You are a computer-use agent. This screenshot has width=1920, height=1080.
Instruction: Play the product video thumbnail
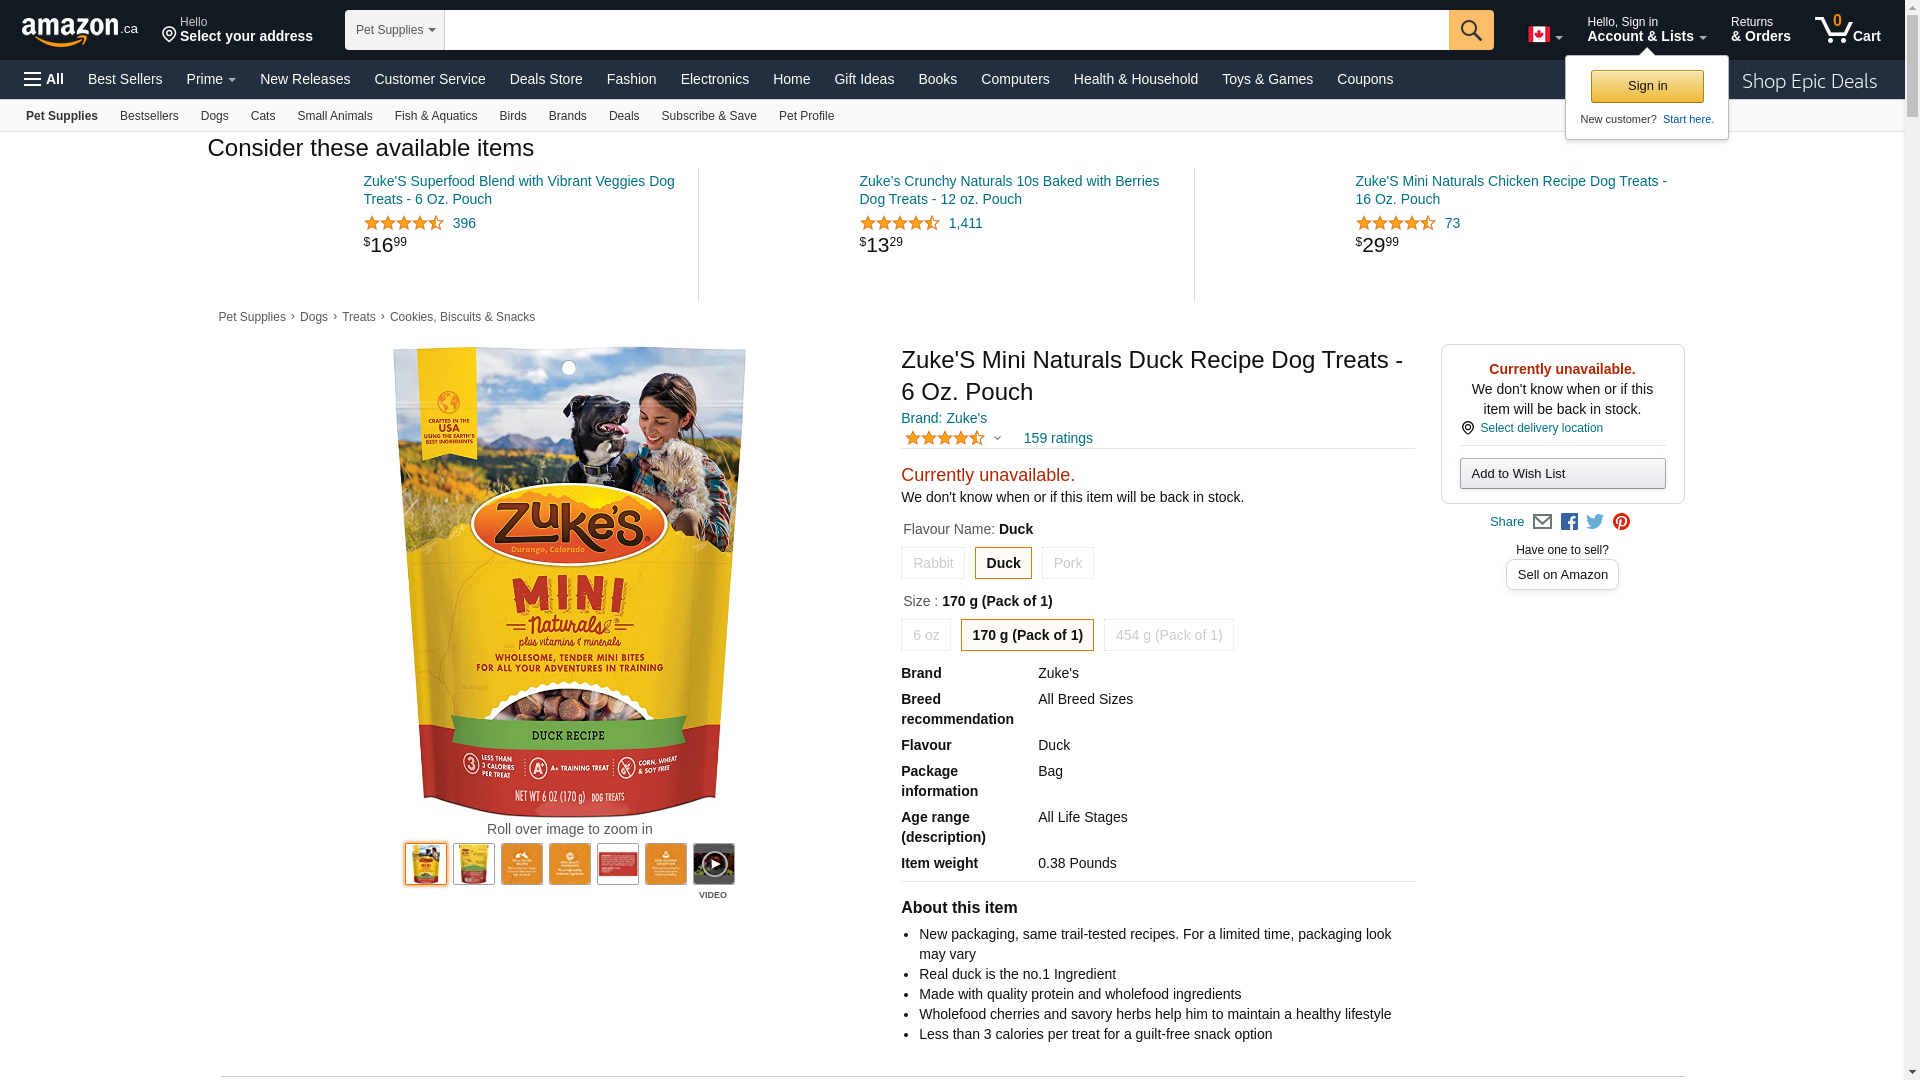click(x=713, y=864)
